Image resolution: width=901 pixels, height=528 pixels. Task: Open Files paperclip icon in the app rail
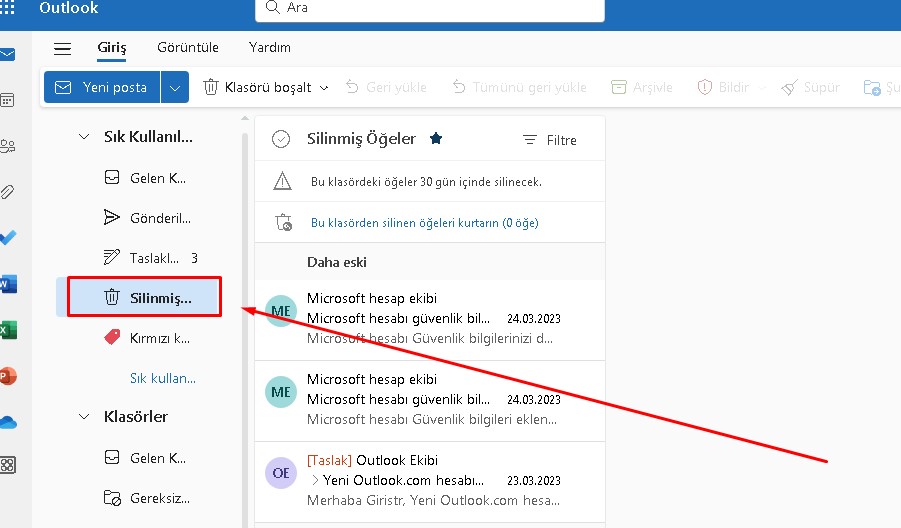7,192
